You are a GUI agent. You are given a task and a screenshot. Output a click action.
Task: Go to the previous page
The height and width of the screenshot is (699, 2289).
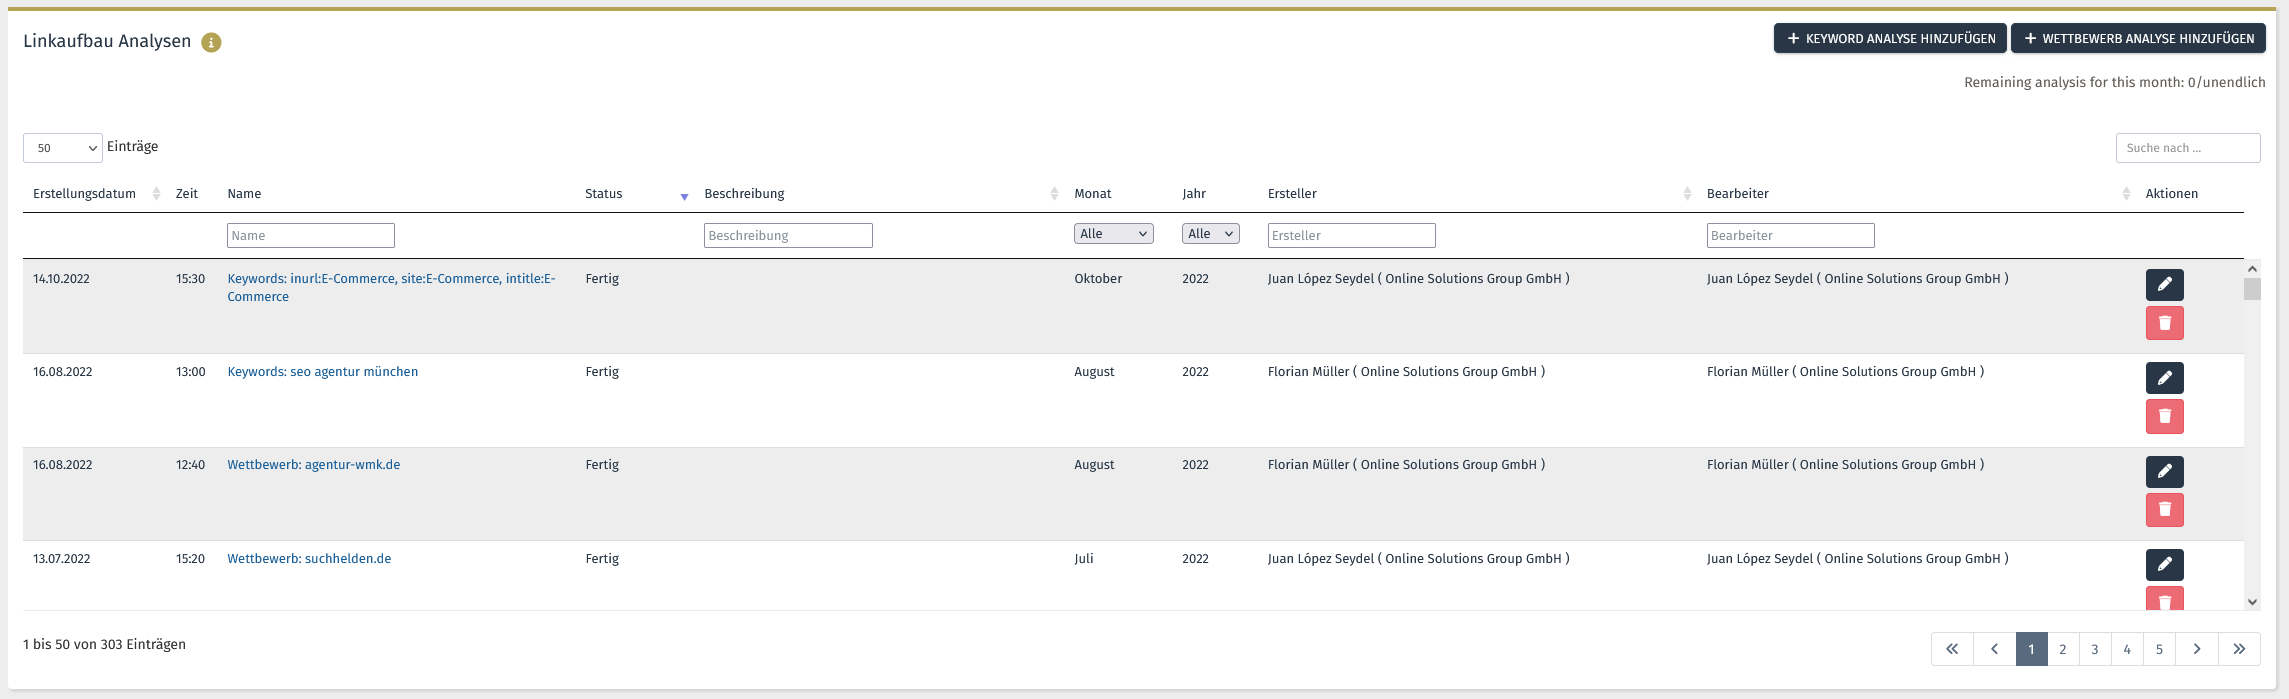(x=1994, y=649)
